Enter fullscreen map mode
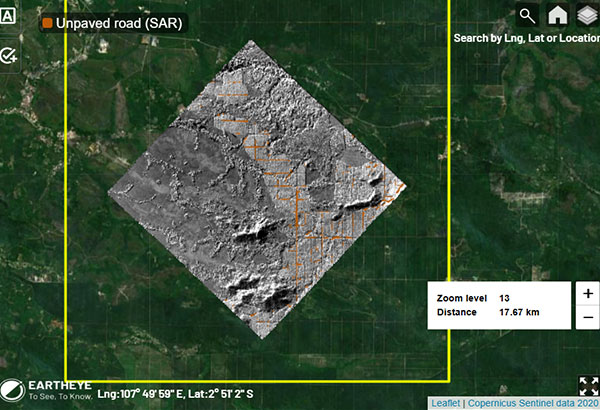 [589, 386]
